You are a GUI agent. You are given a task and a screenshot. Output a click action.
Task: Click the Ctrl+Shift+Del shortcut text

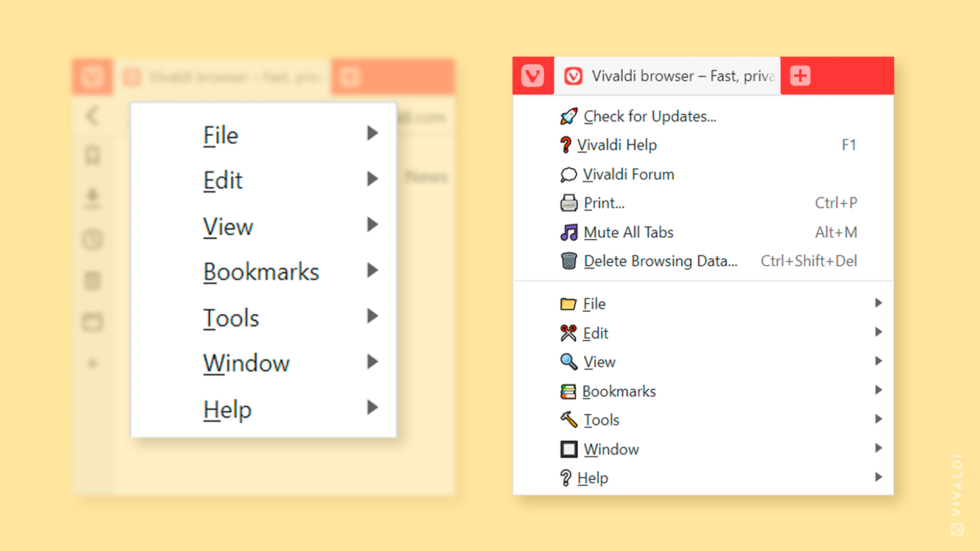(809, 261)
